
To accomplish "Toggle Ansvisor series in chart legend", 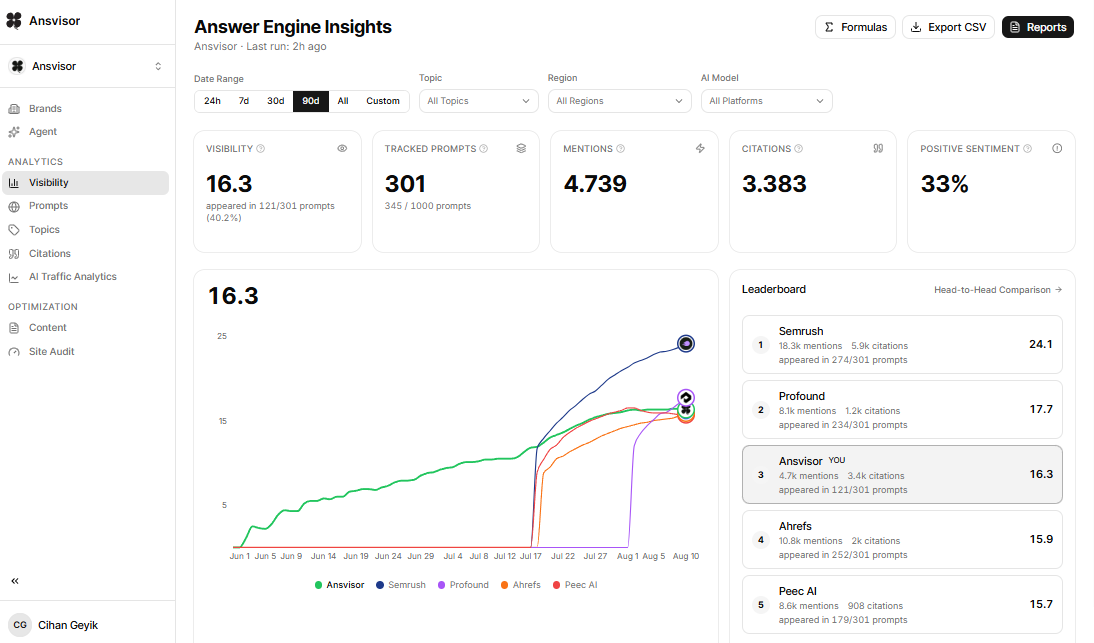I will point(340,585).
